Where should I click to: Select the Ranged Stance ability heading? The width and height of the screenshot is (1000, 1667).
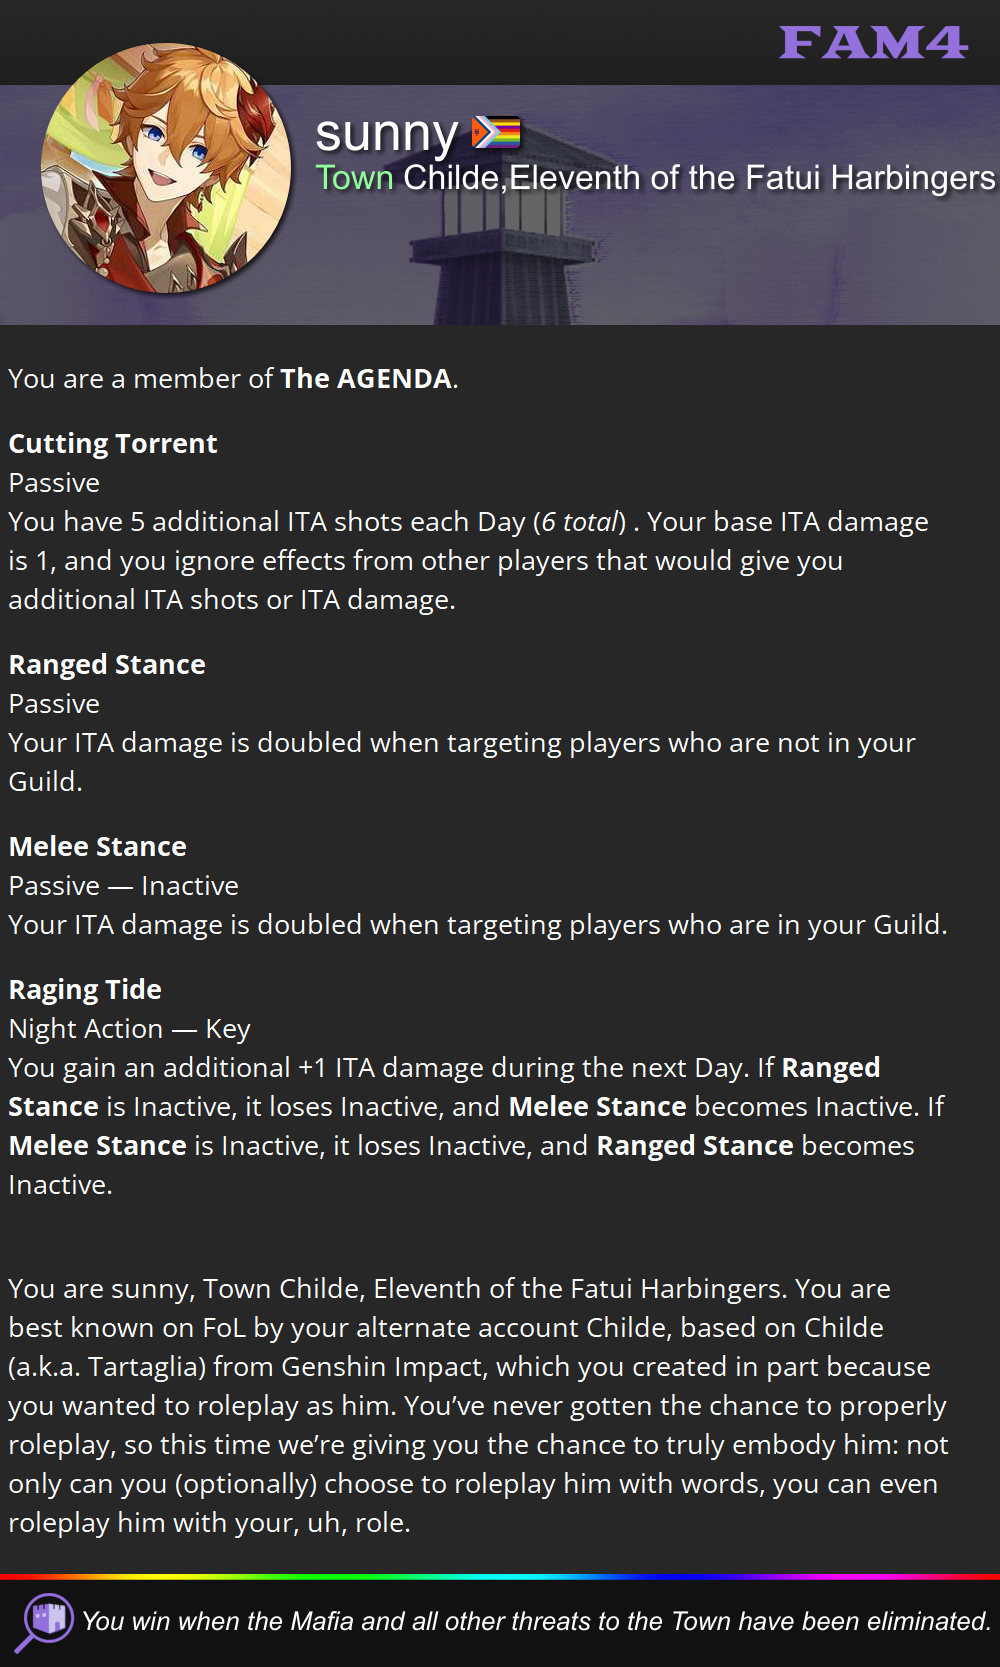point(107,664)
